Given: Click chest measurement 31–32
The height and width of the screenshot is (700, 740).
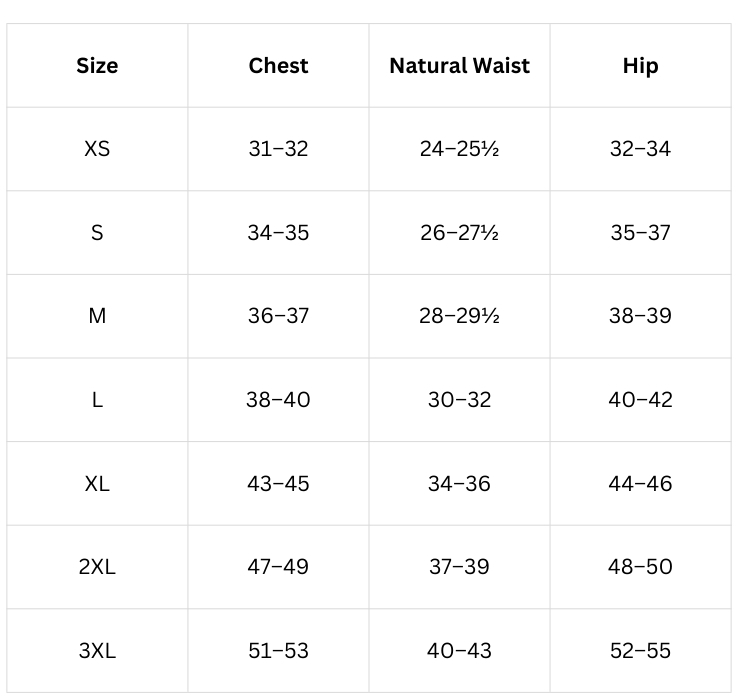Looking at the screenshot, I should (x=278, y=149).
